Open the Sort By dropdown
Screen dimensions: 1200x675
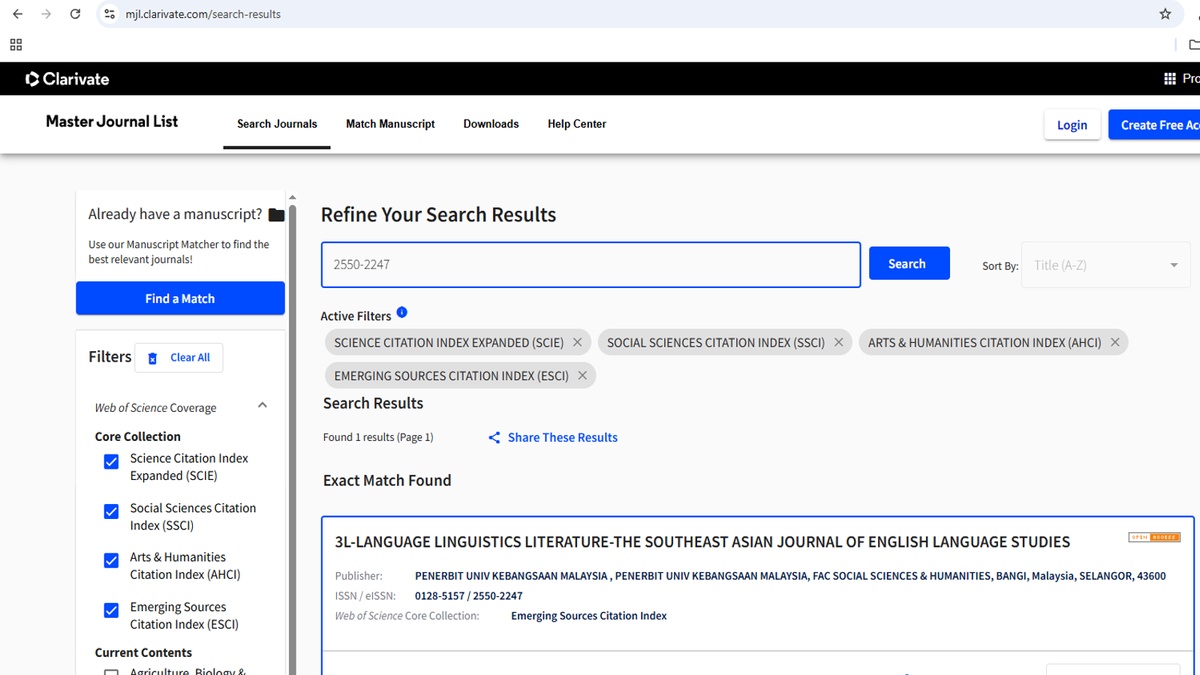click(1105, 265)
